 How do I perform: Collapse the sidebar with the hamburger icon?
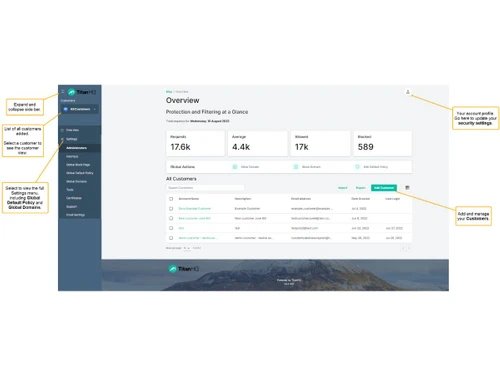tap(62, 91)
